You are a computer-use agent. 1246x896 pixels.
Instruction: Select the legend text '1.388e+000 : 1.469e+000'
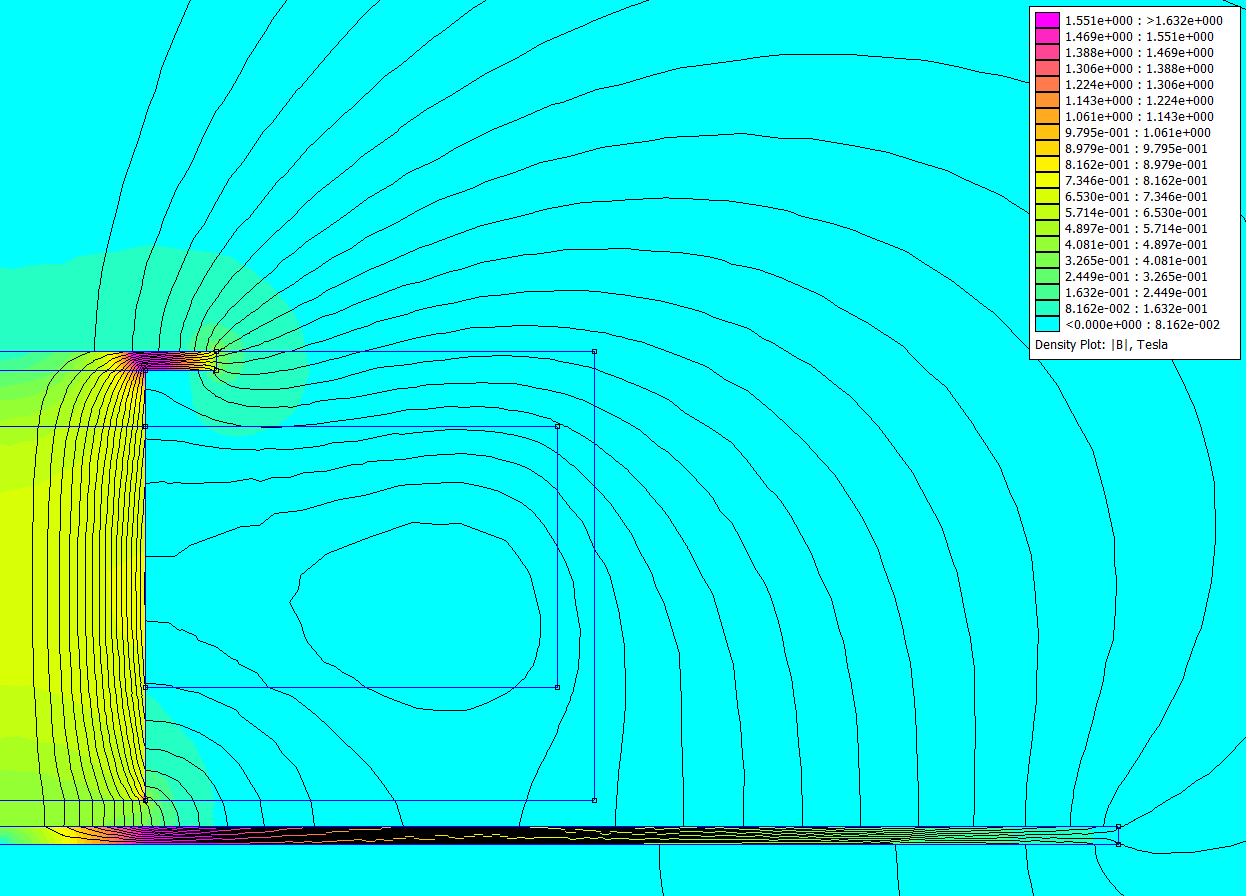coord(1139,52)
